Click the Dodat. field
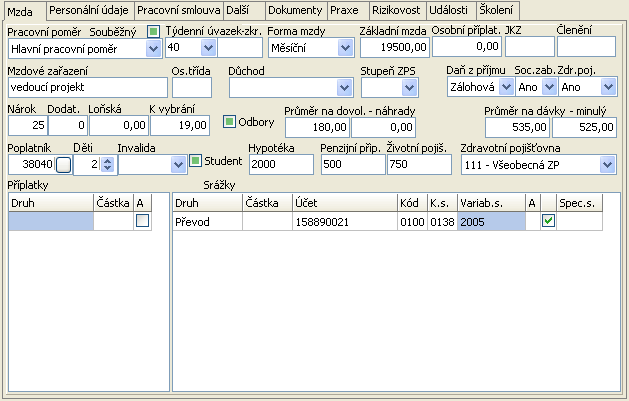Screen dimensions: 629x401 [68, 126]
